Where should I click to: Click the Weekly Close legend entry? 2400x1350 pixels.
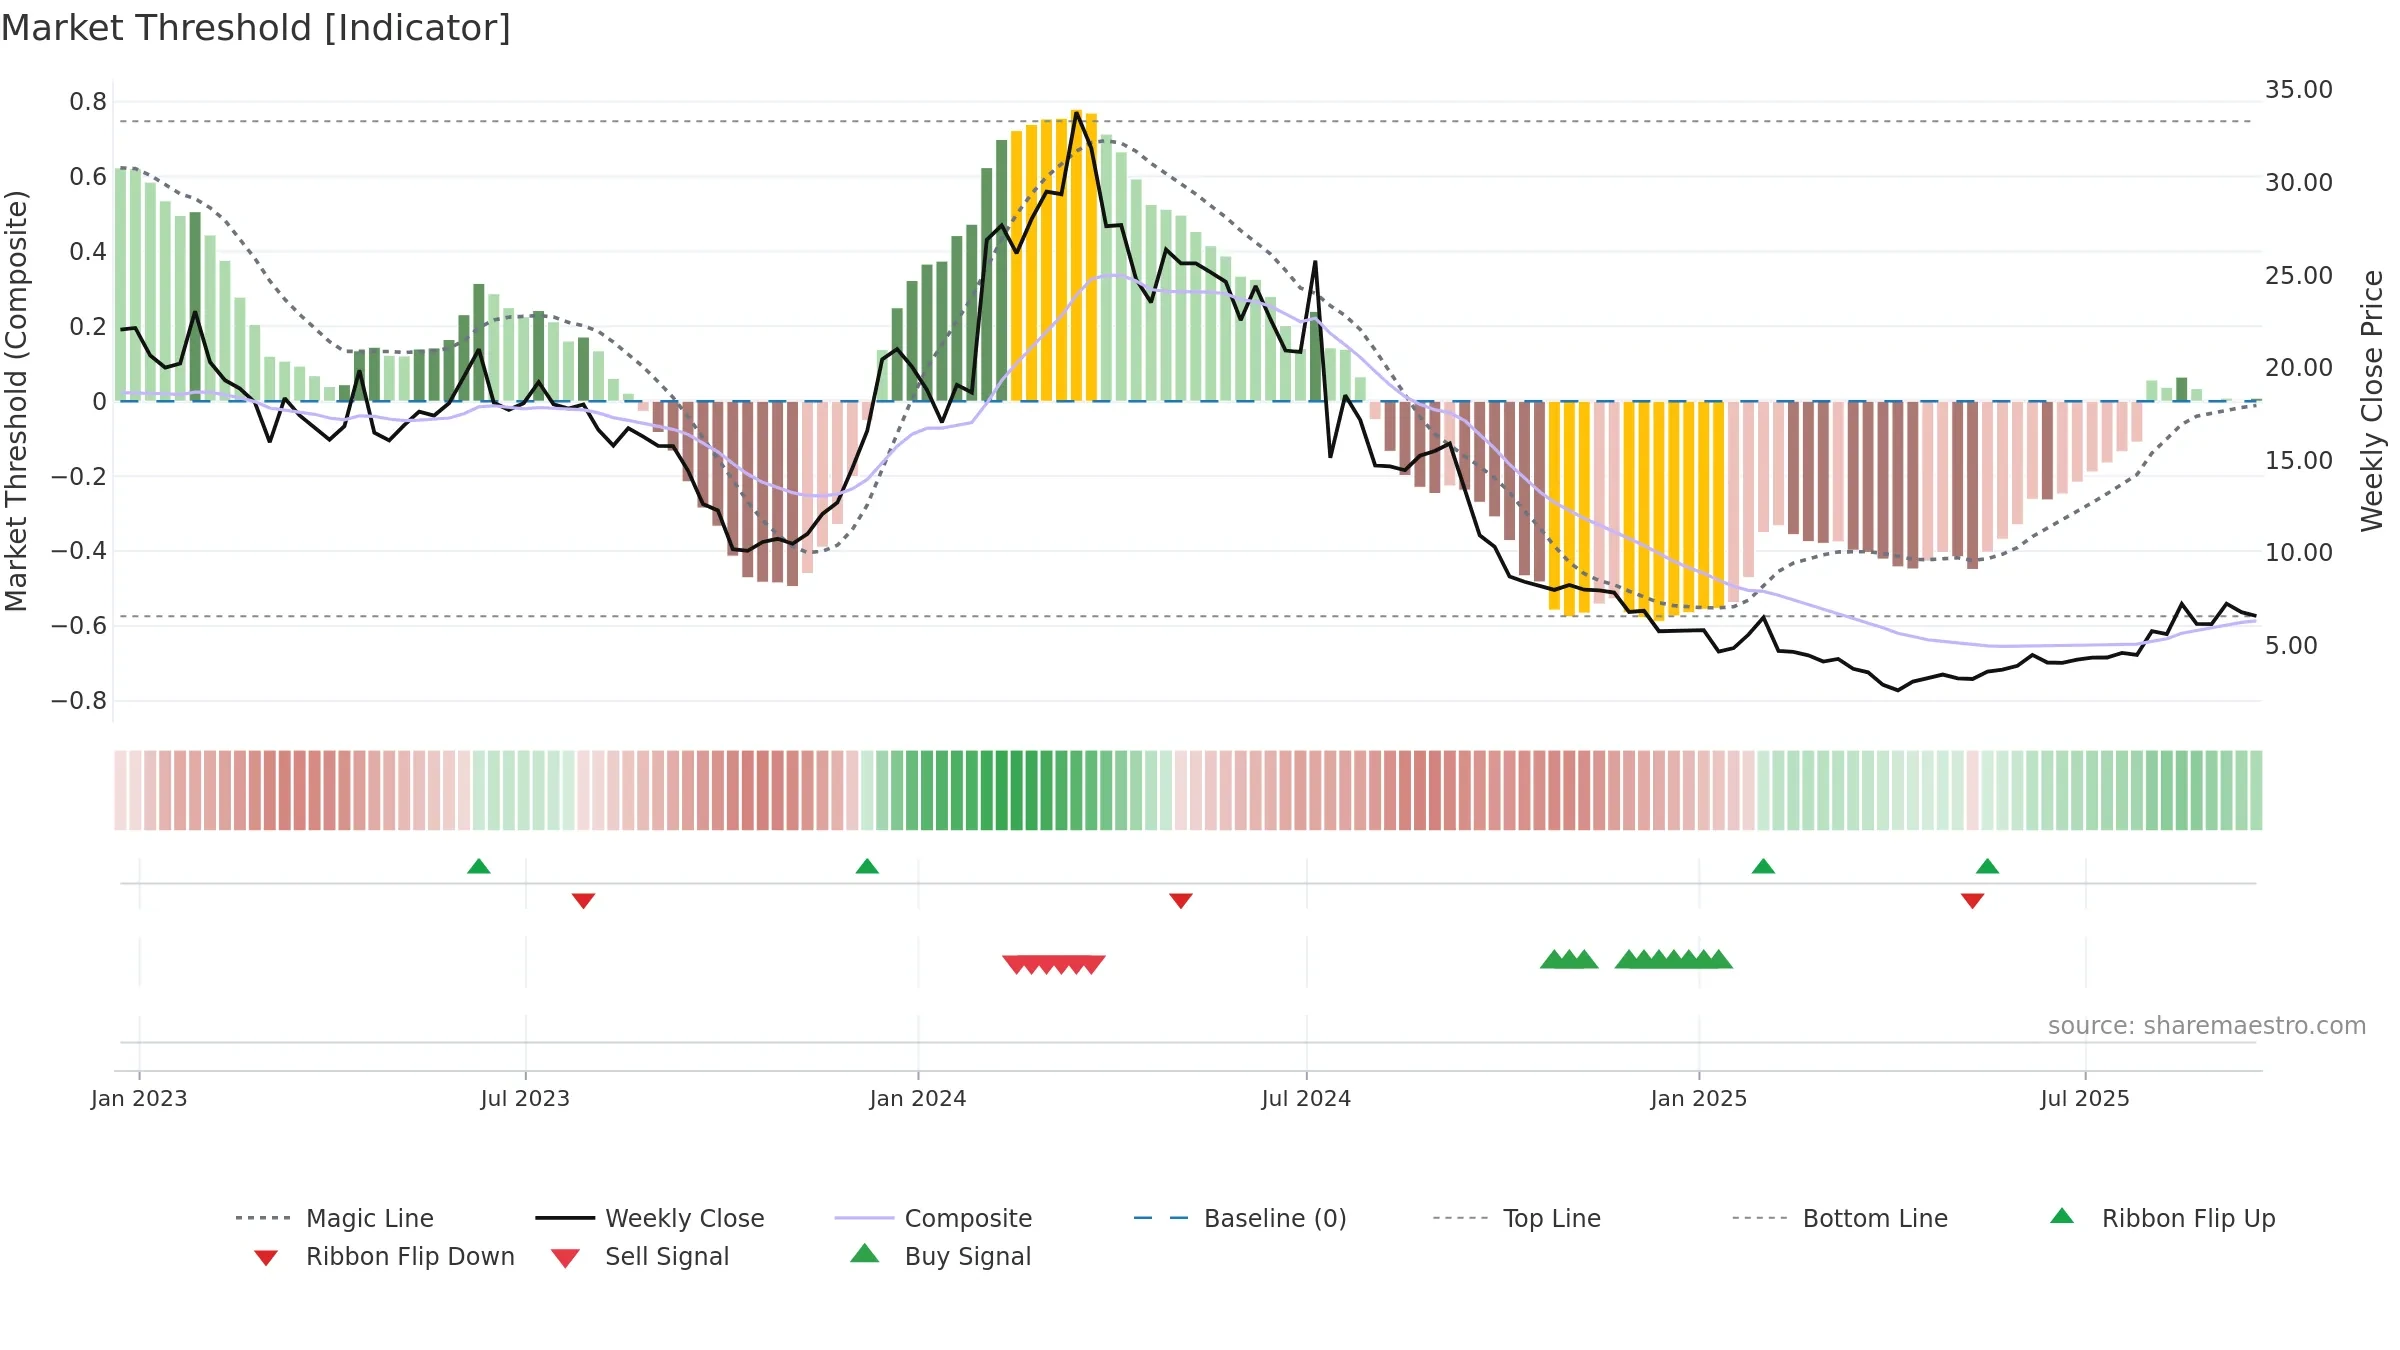pos(650,1218)
